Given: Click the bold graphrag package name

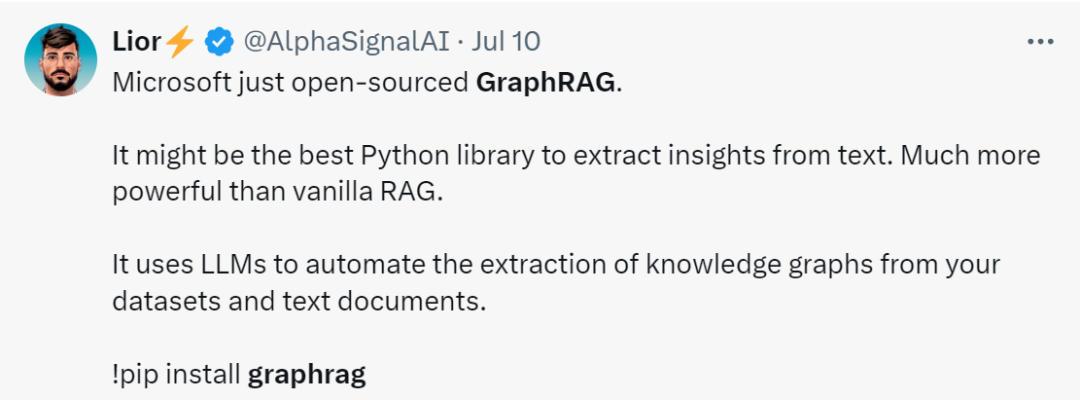Looking at the screenshot, I should coord(307,375).
